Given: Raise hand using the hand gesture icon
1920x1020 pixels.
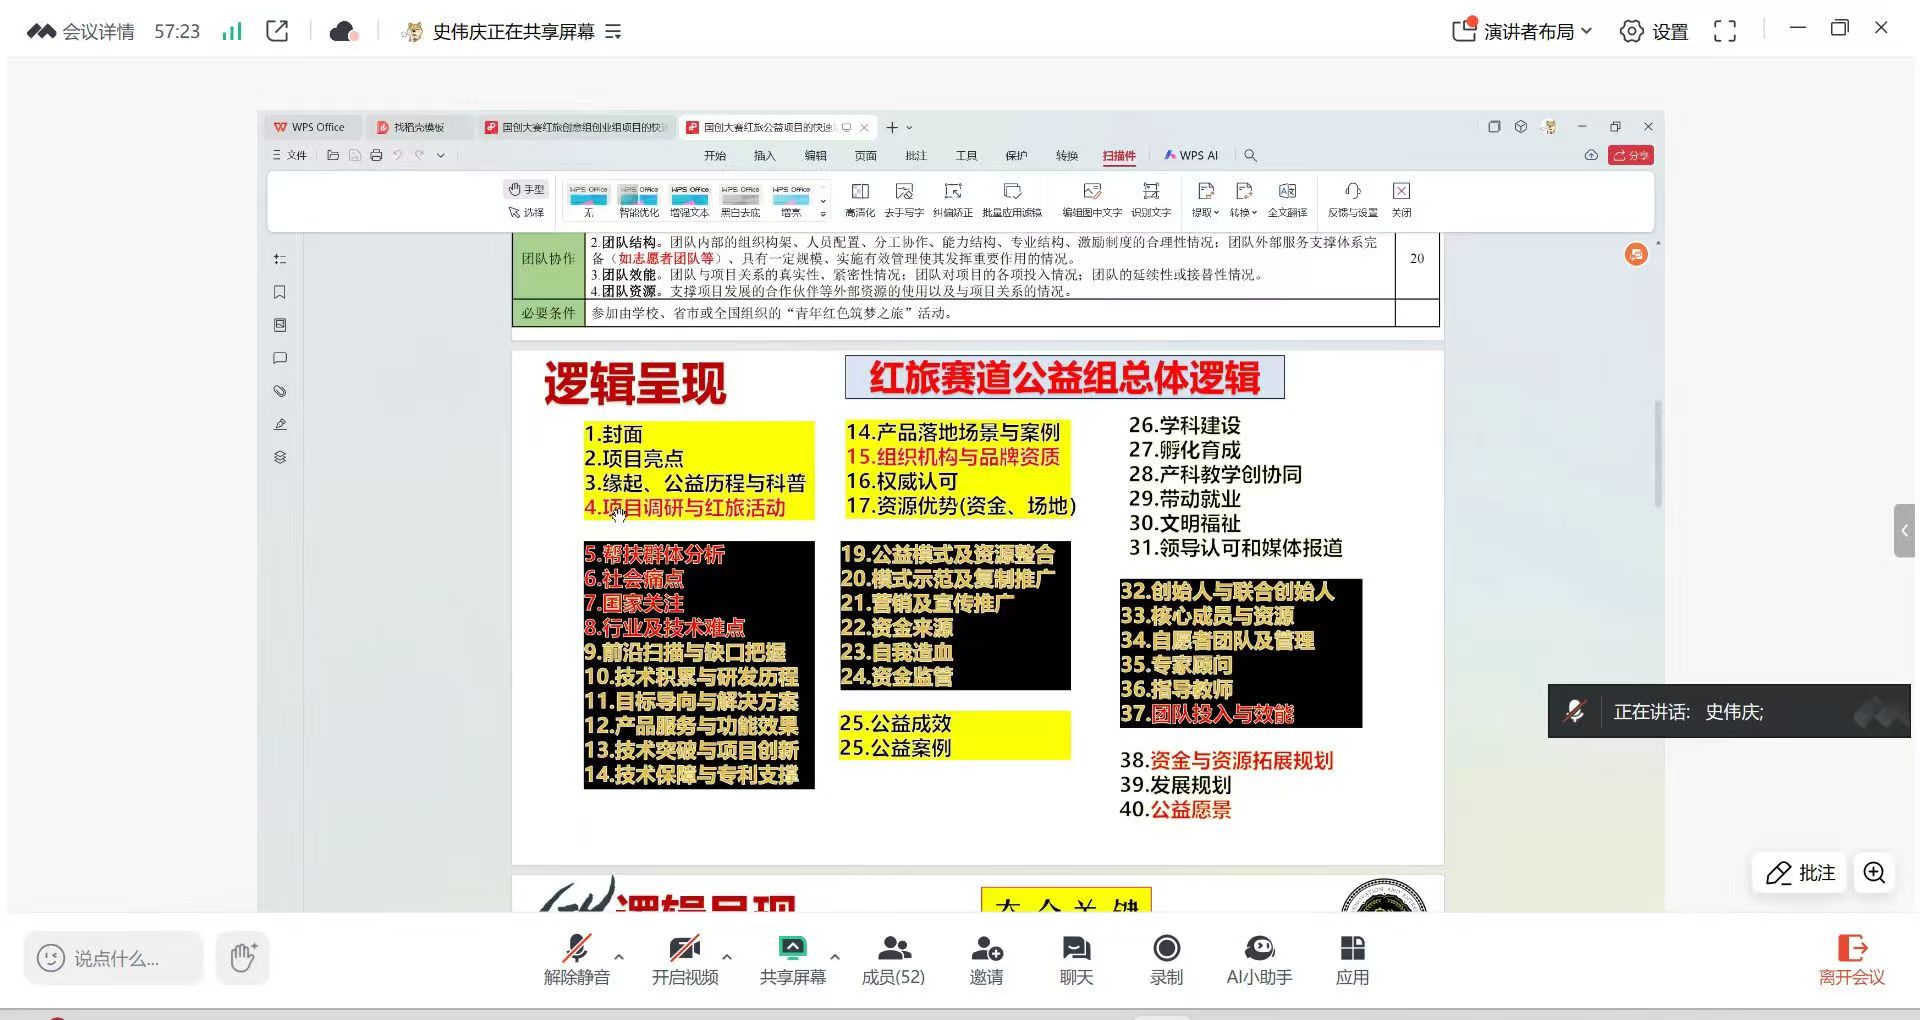Looking at the screenshot, I should [x=242, y=957].
